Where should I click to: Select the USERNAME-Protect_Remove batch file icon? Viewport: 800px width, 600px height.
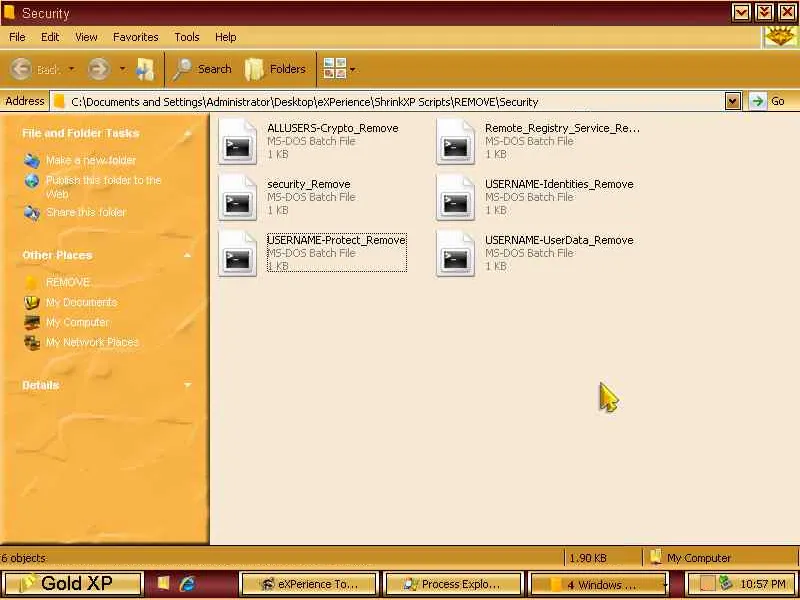(x=237, y=254)
